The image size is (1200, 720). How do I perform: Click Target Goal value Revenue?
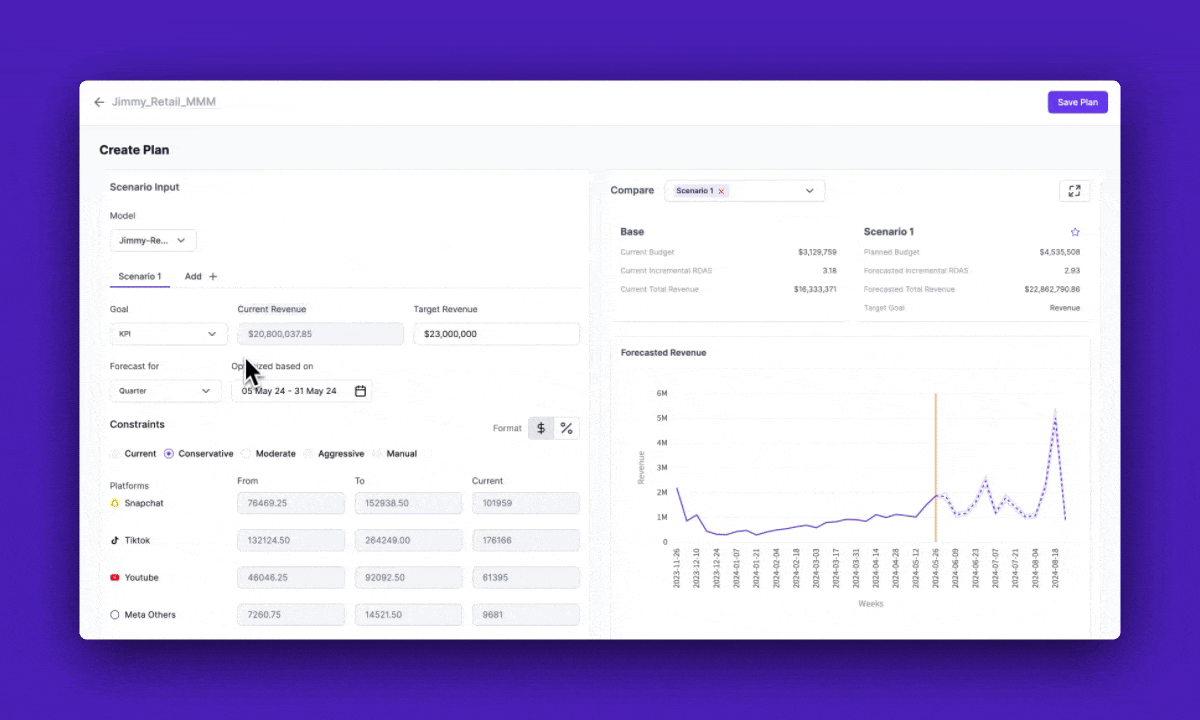pos(1065,308)
